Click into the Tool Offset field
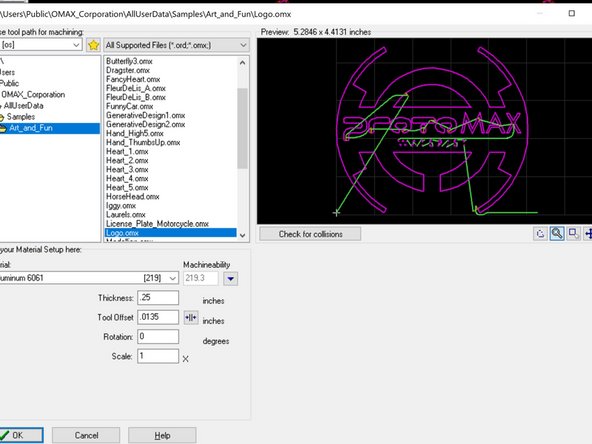The image size is (592, 444). coord(158,317)
